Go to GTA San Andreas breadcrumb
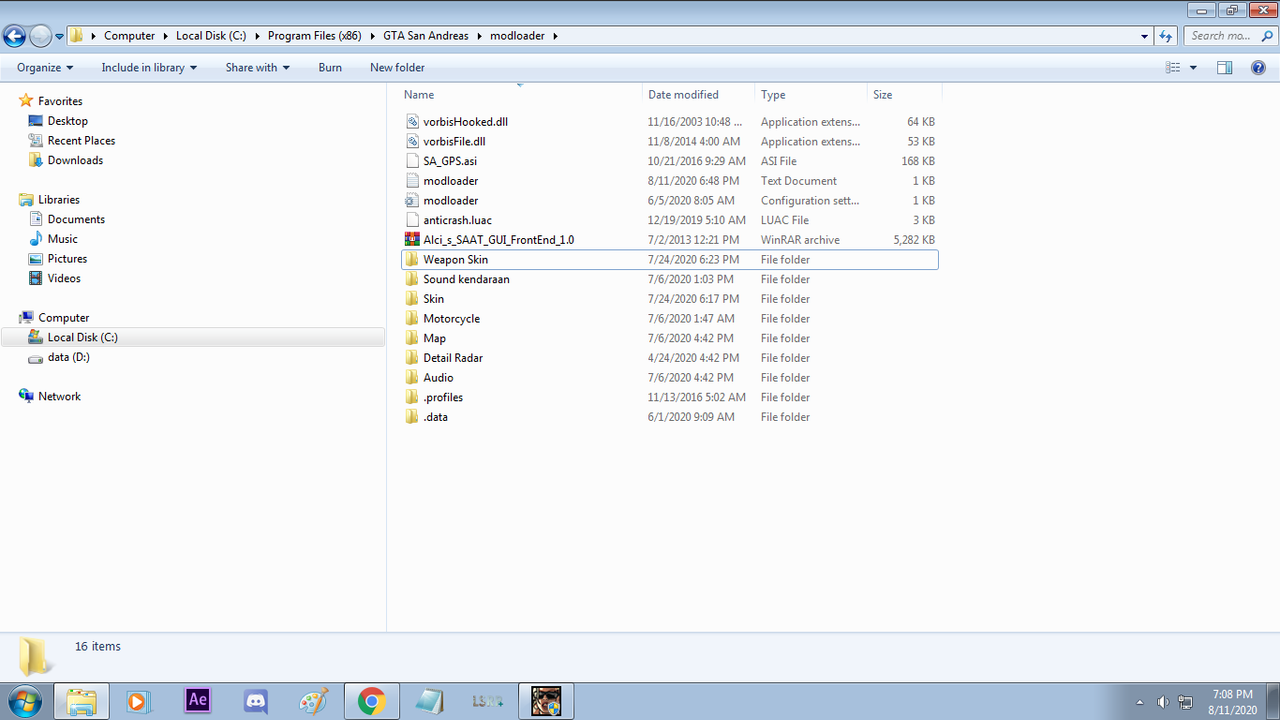The width and height of the screenshot is (1280, 720). pos(426,36)
